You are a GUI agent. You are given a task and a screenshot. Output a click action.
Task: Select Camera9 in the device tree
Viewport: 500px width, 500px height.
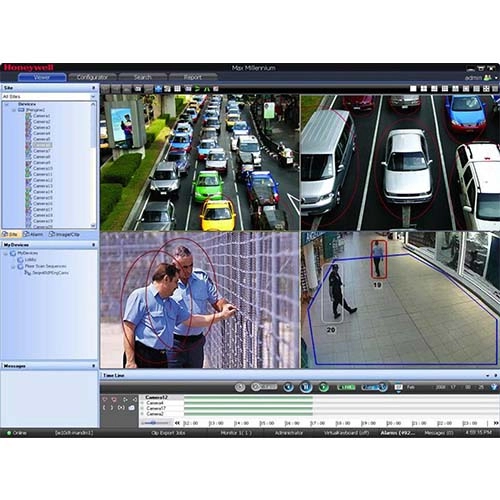(42, 163)
